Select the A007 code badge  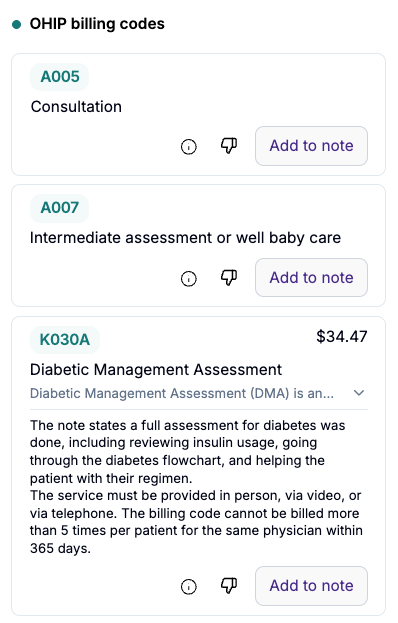click(60, 208)
